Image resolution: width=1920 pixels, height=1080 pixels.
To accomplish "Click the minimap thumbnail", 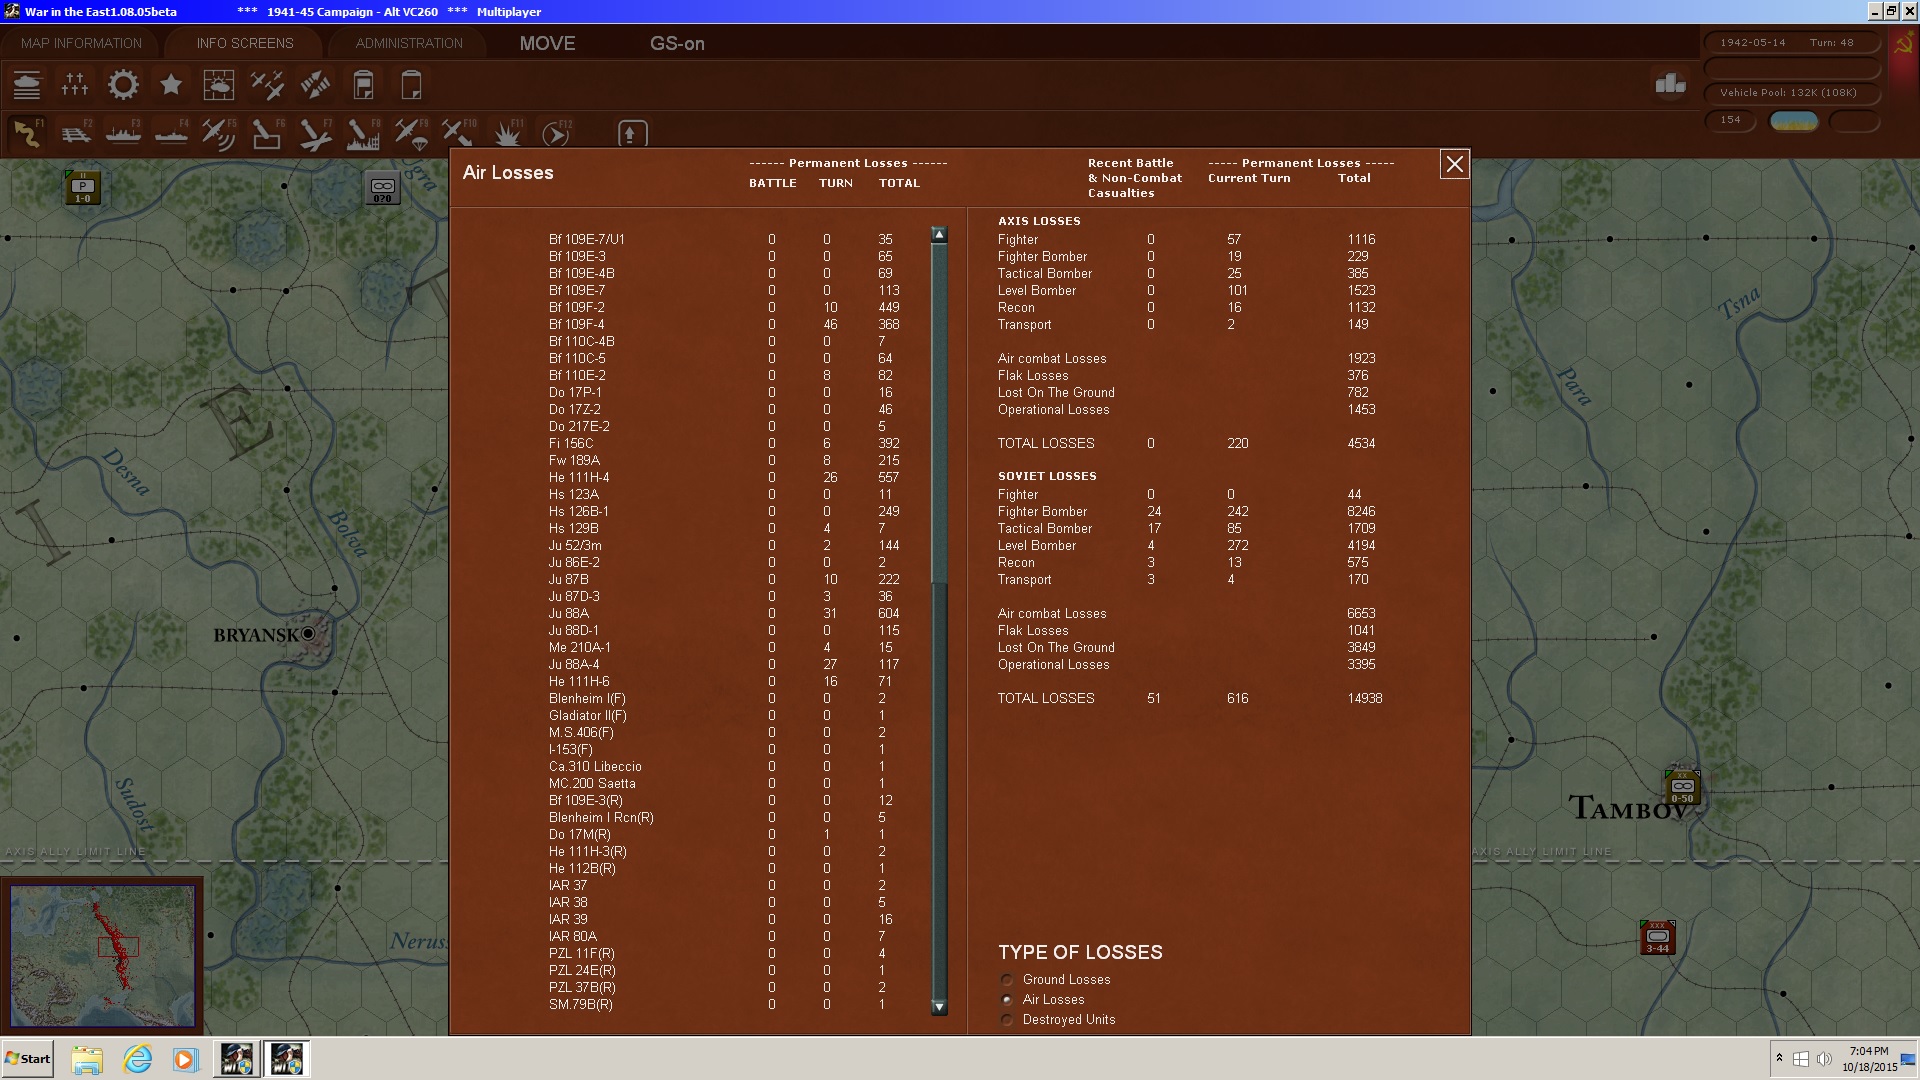I will tap(102, 955).
